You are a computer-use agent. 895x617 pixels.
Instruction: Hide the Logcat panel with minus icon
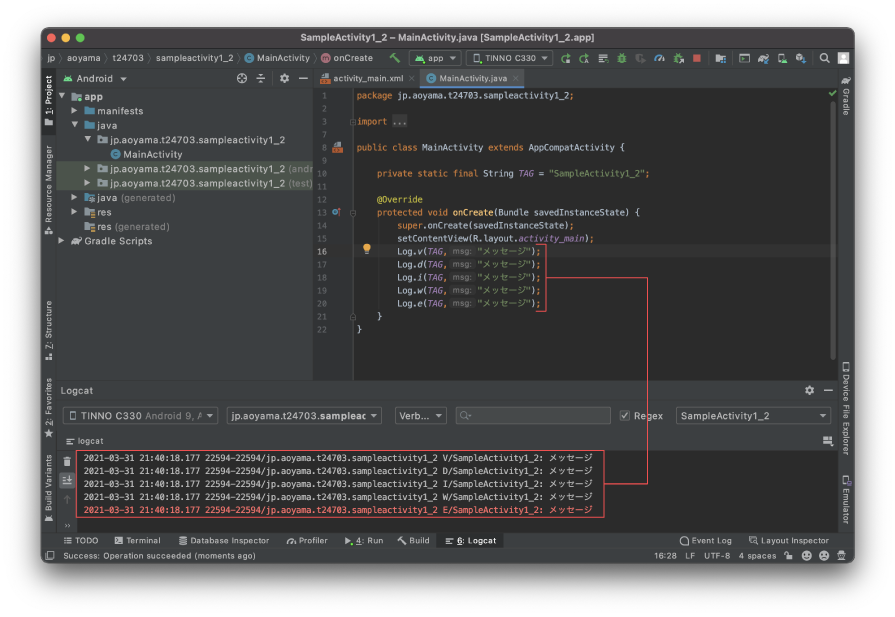tap(828, 390)
